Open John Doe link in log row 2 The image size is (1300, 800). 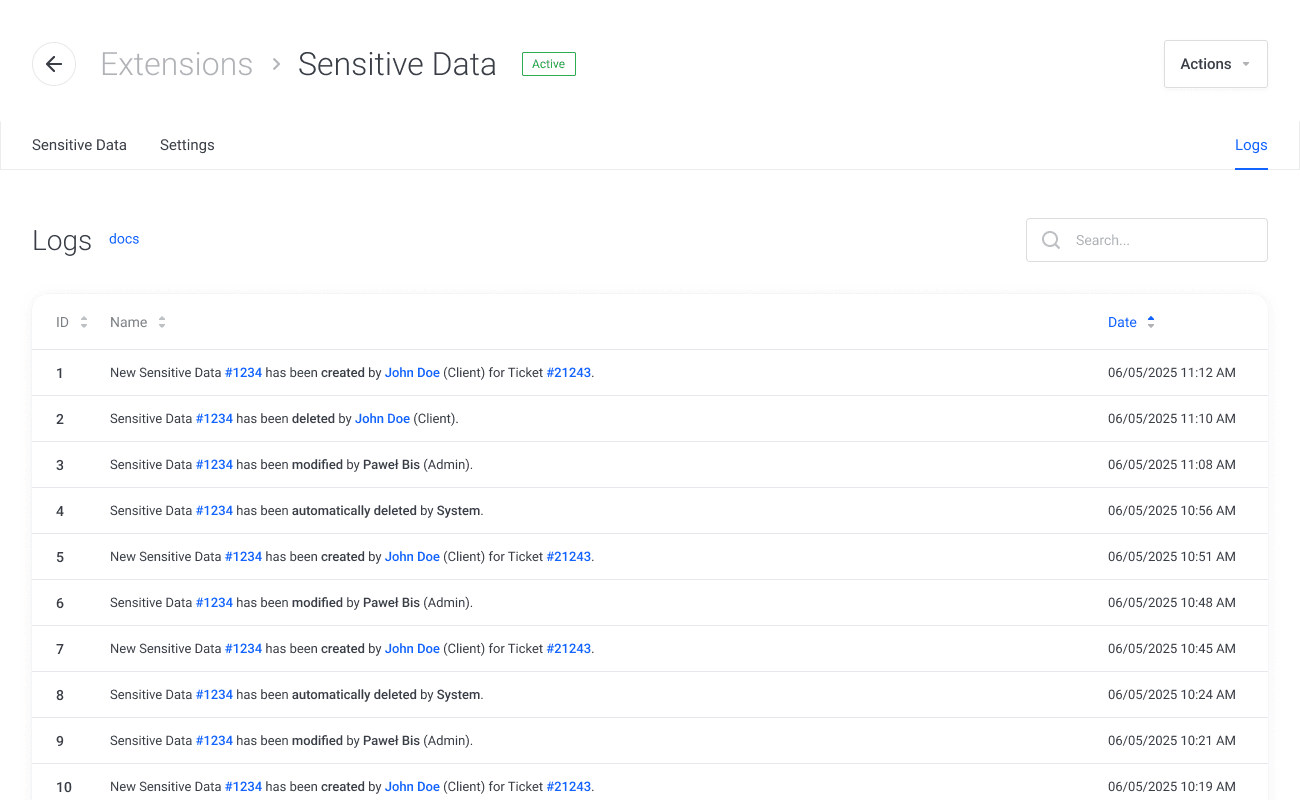382,419
